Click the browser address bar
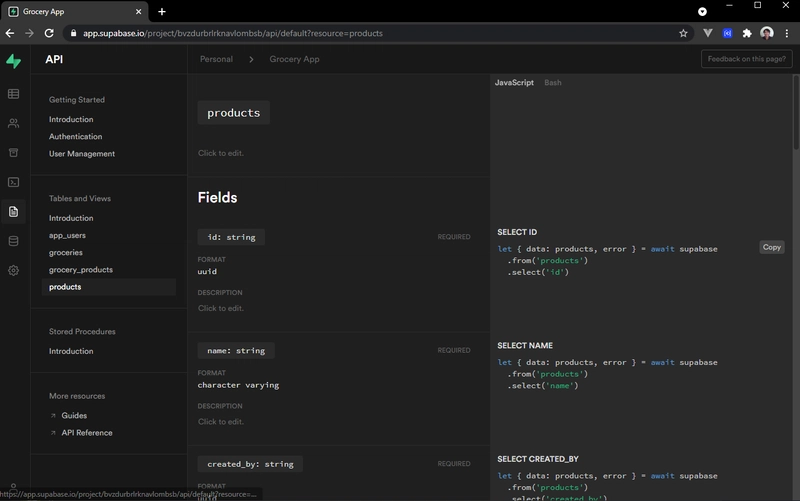This screenshot has width=800, height=501. 378,33
